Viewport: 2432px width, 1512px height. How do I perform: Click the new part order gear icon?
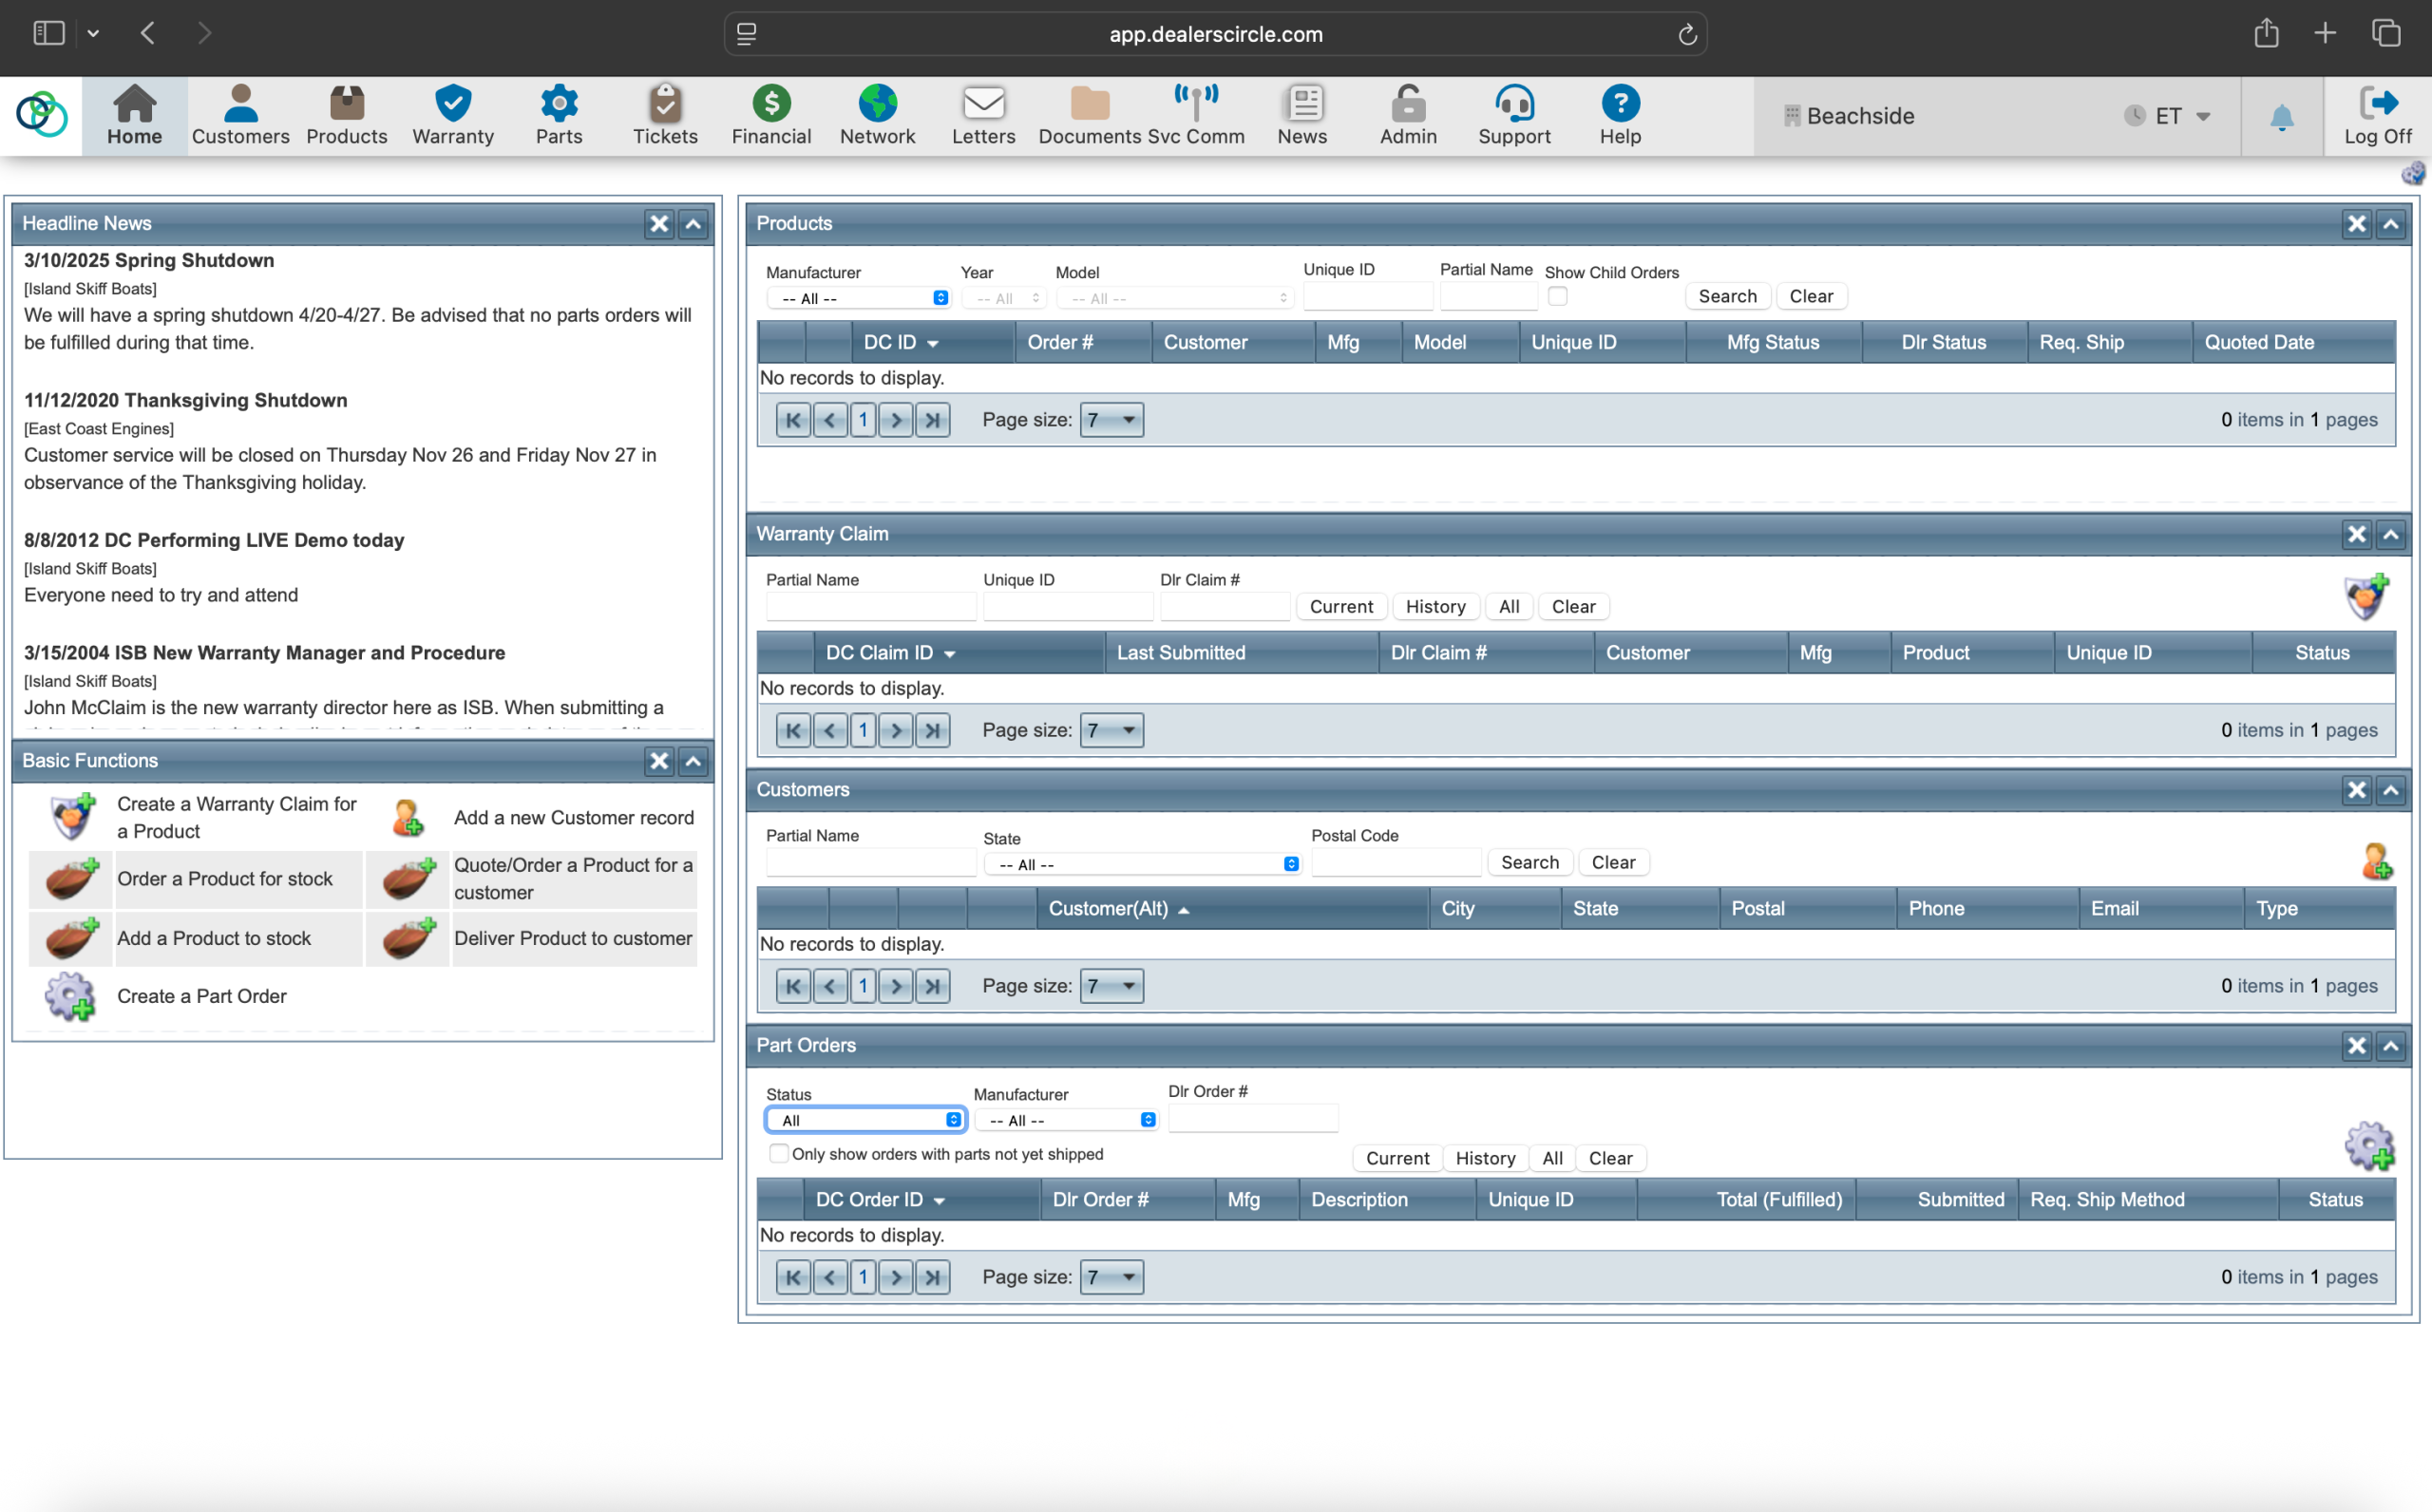(2369, 1146)
